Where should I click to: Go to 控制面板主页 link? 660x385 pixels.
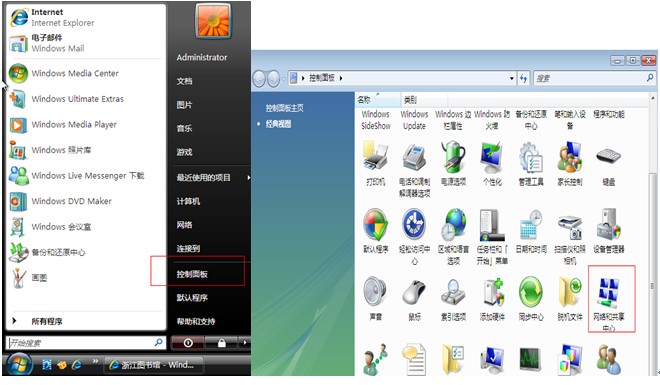tap(285, 108)
